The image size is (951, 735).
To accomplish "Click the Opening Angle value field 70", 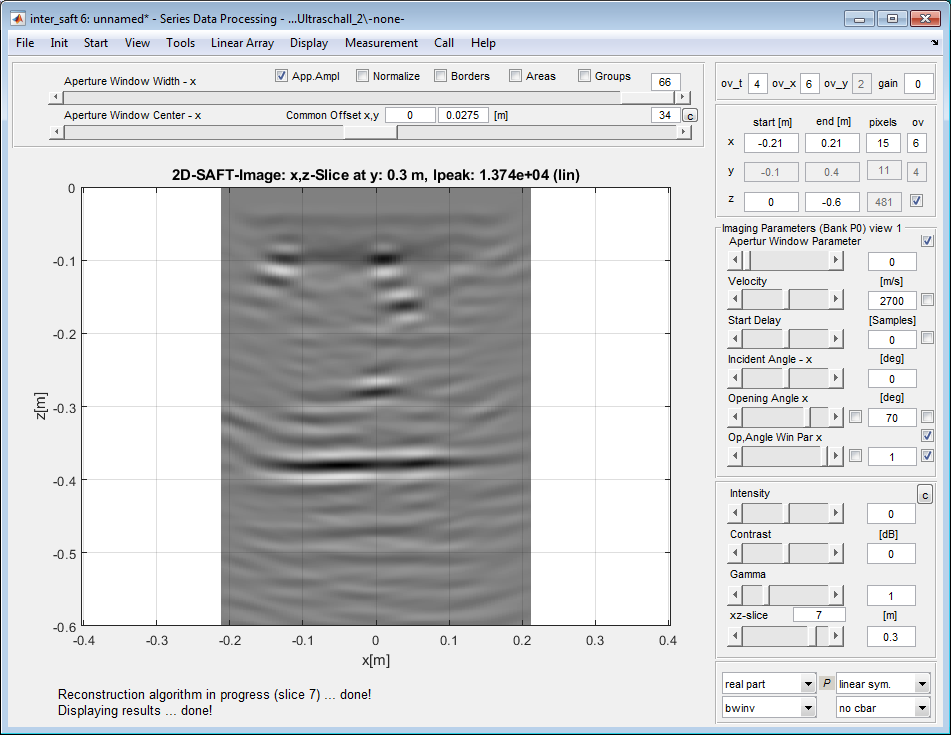I will click(x=892, y=418).
